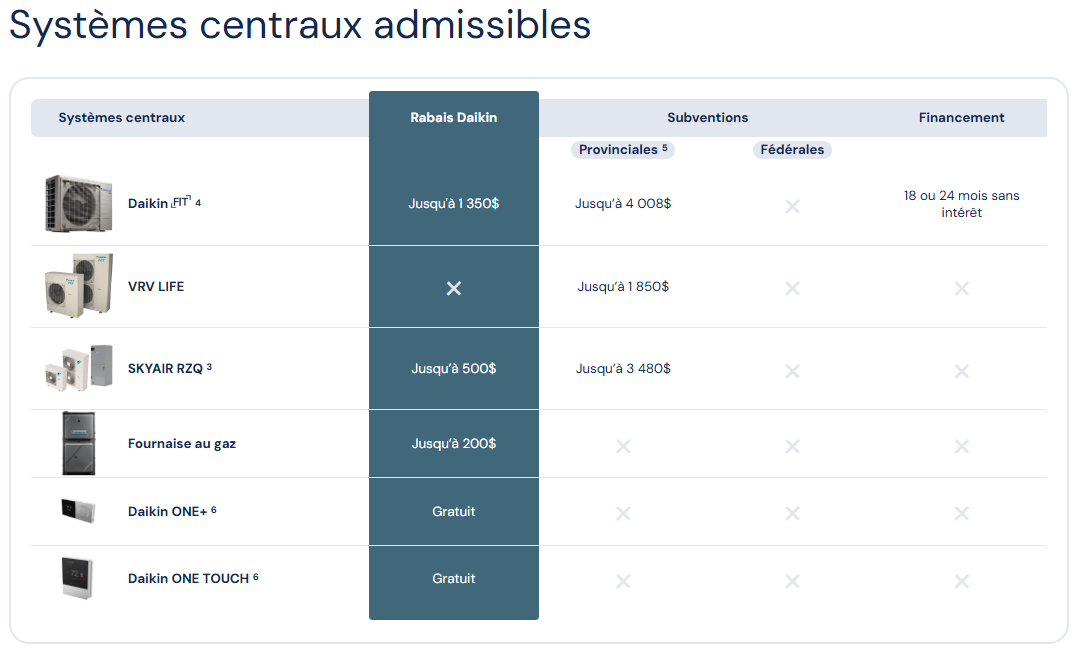
Task: Click the Rabais Daikin column header
Action: pos(454,118)
